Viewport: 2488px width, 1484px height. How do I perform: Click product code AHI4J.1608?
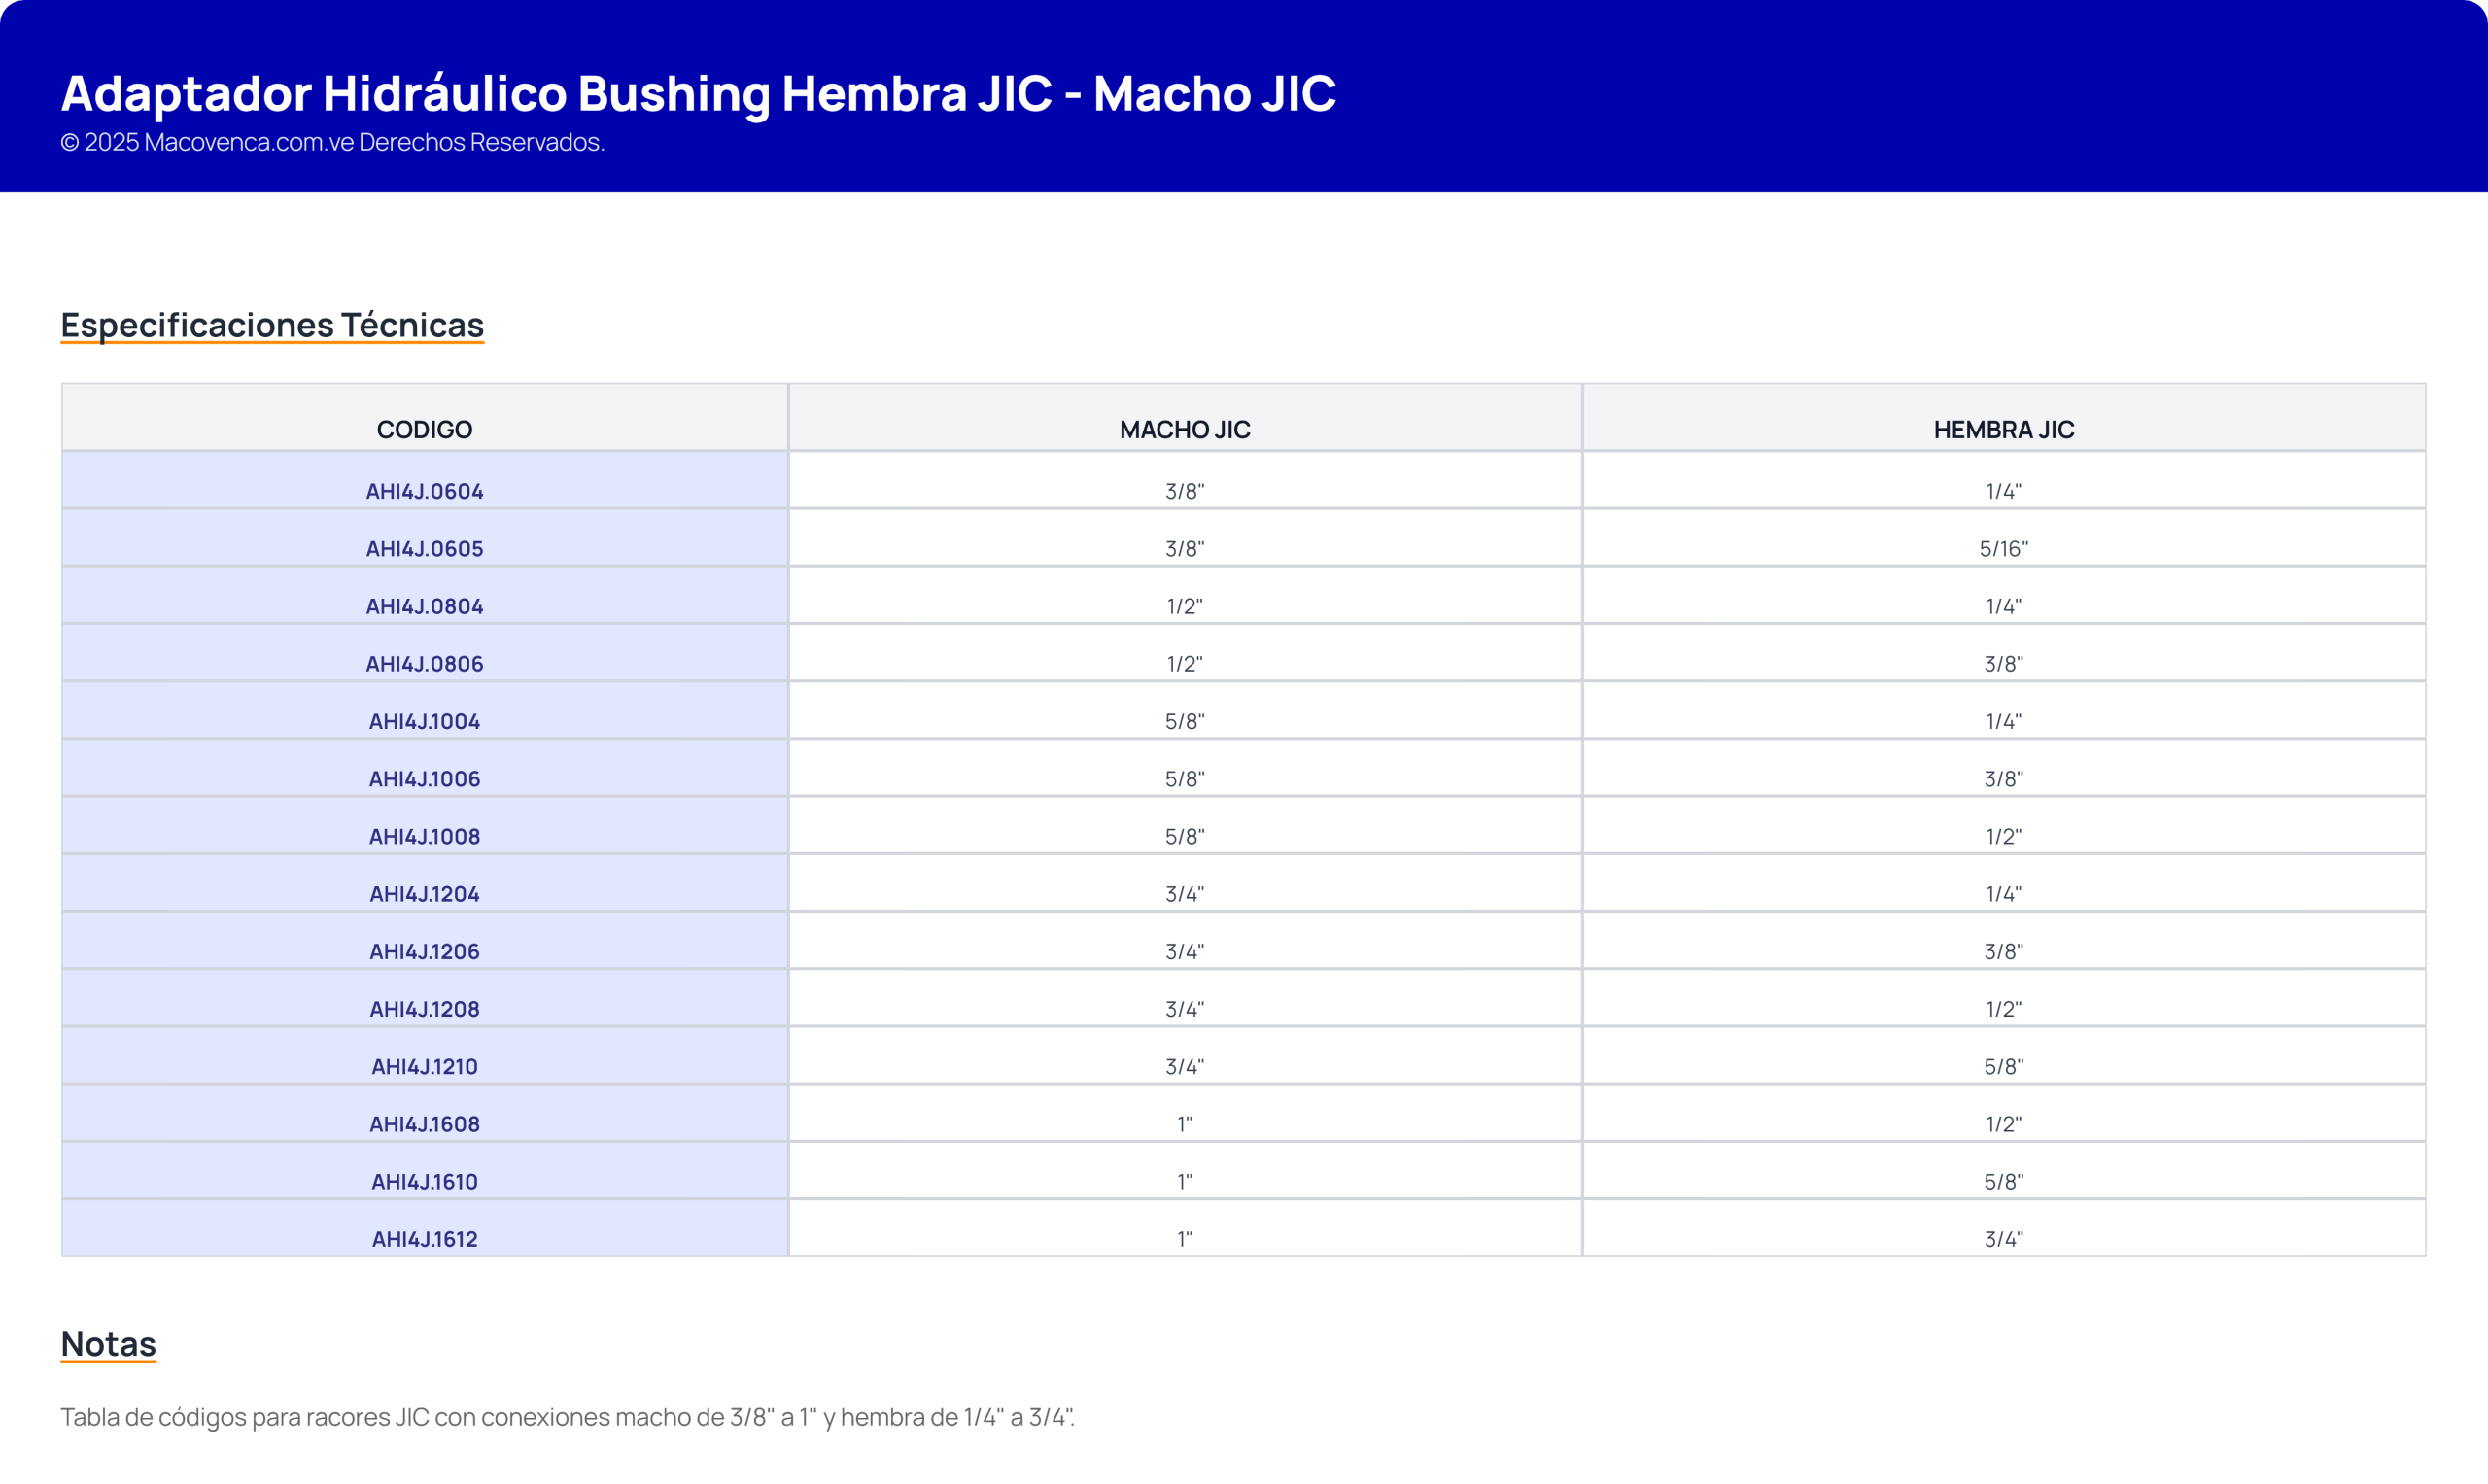point(424,1124)
